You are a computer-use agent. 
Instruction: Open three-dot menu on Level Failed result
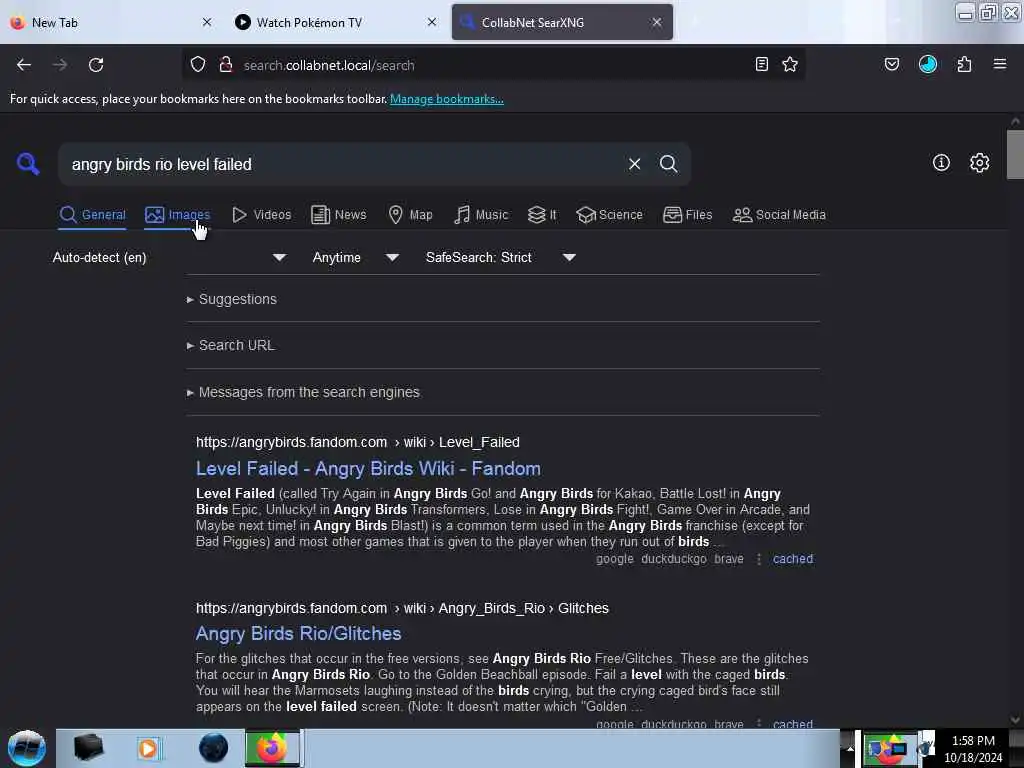[x=759, y=559]
